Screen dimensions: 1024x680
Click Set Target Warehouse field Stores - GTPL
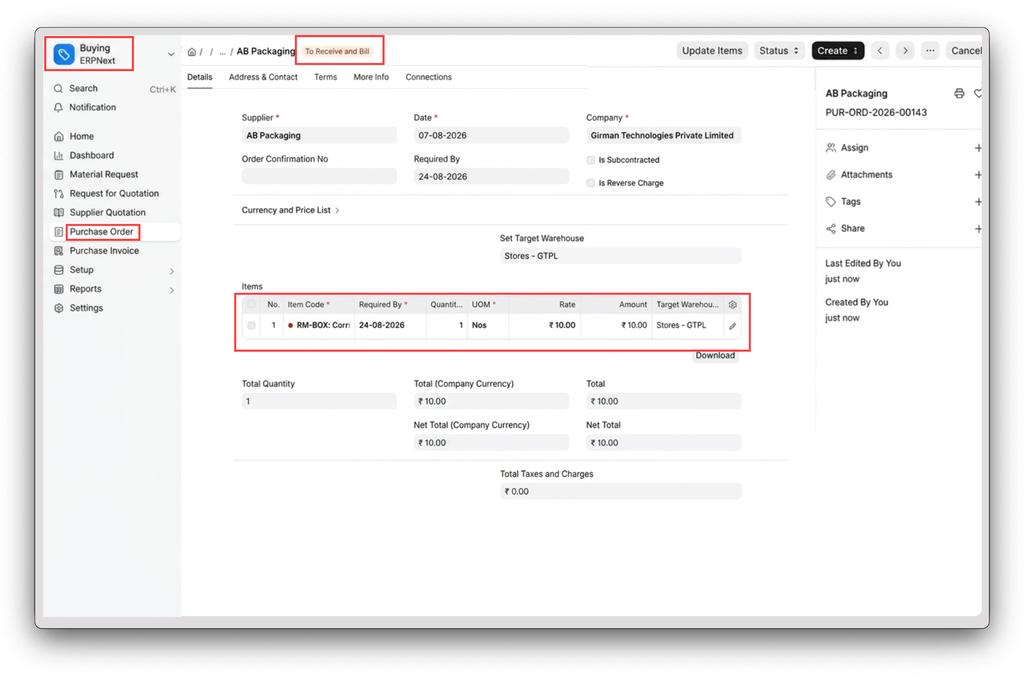pos(620,256)
